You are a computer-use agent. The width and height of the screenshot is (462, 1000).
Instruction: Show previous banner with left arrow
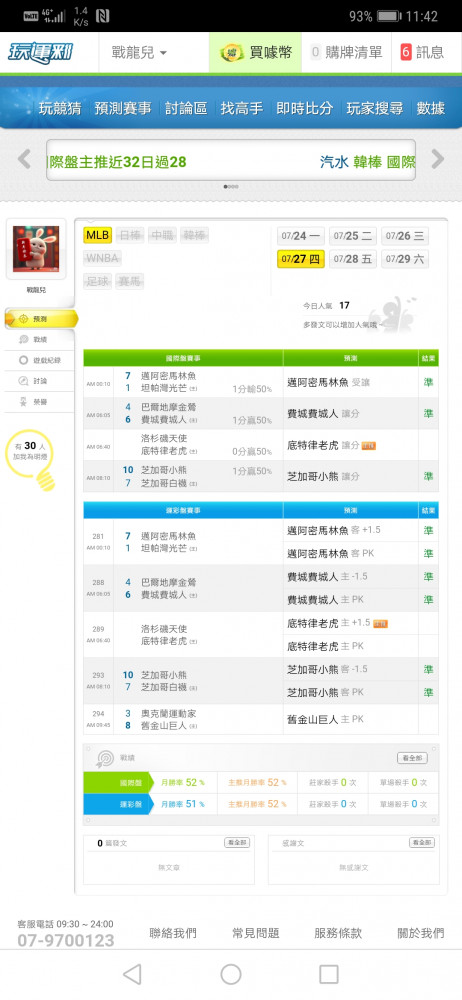pyautogui.click(x=24, y=159)
